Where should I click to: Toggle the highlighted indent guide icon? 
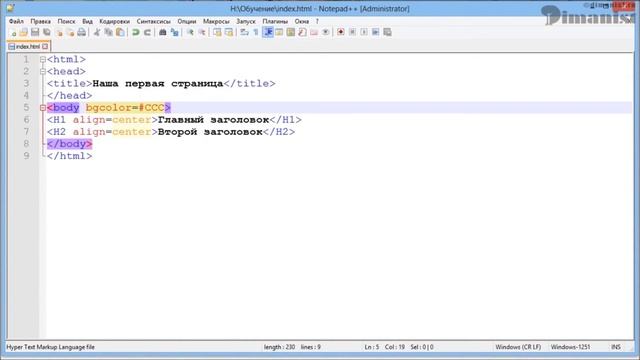pyautogui.click(x=268, y=32)
